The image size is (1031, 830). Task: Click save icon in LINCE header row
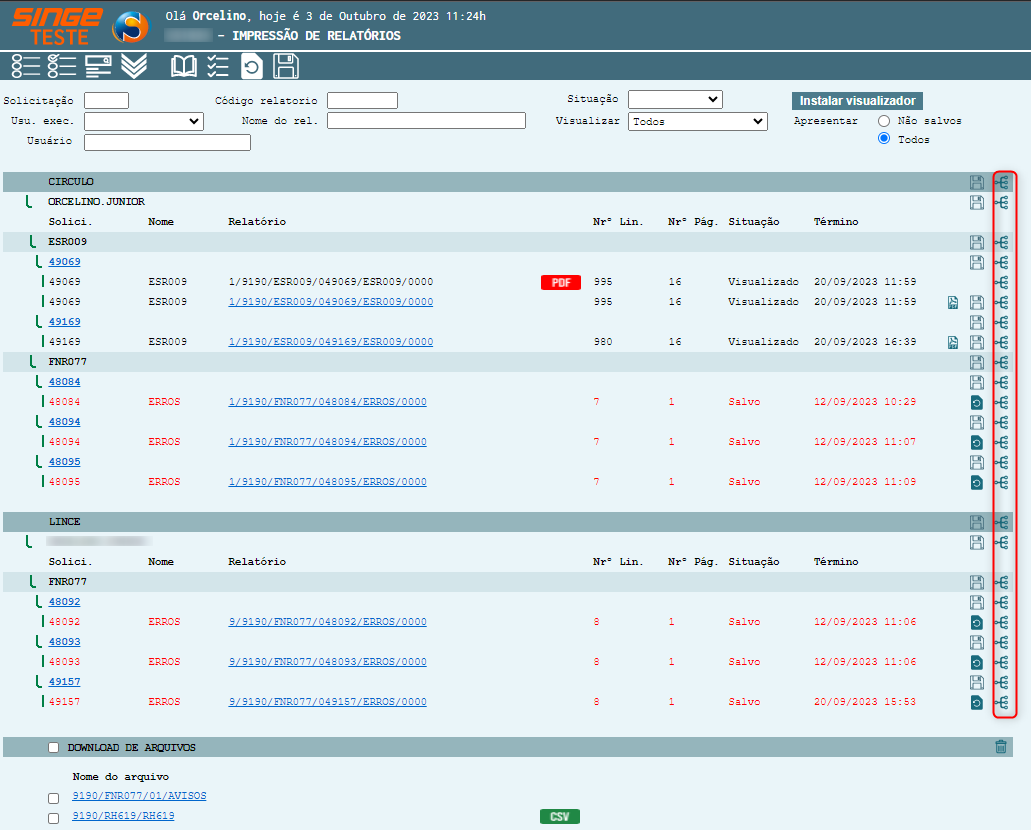(x=976, y=522)
